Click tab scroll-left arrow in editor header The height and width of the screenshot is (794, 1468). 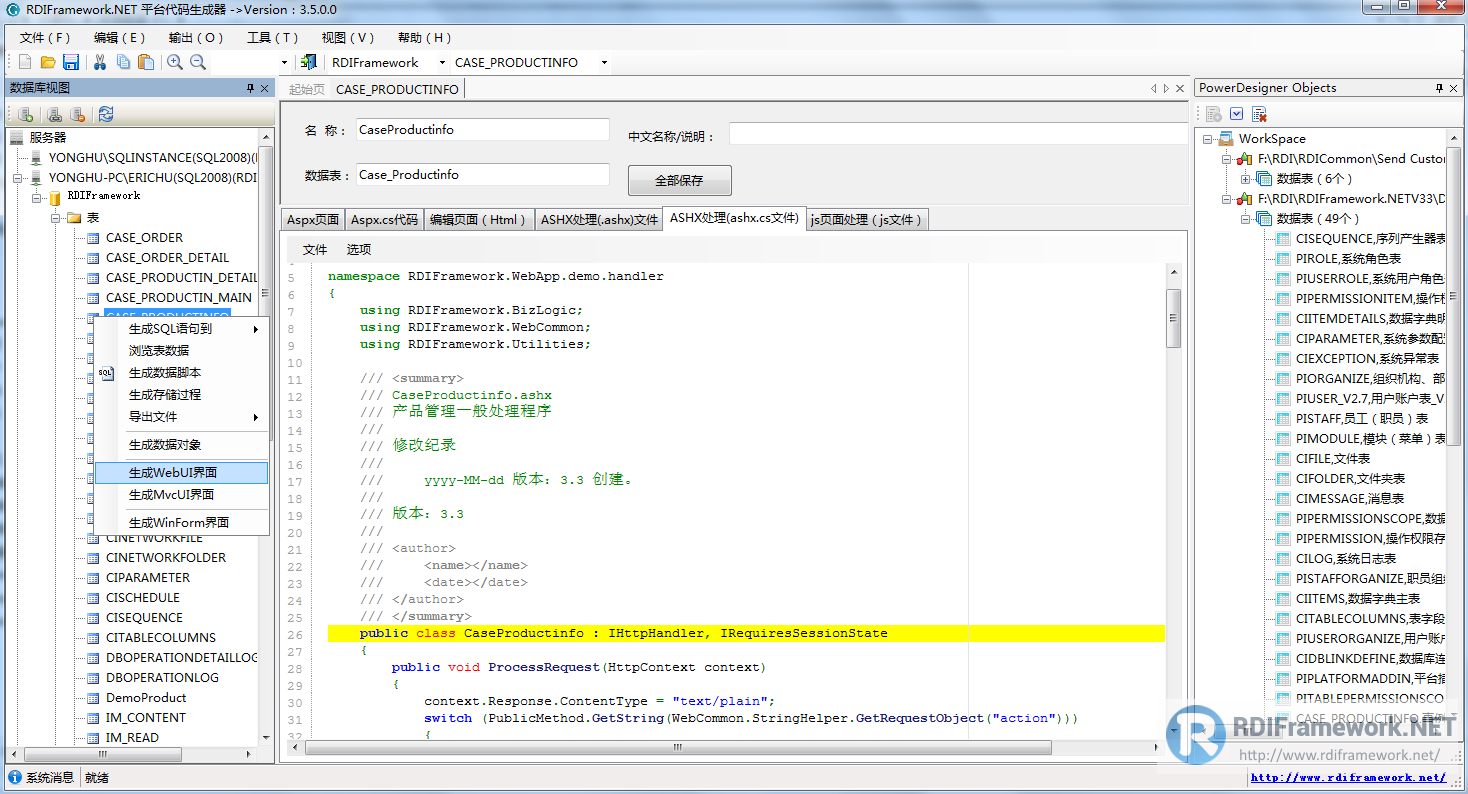1153,89
